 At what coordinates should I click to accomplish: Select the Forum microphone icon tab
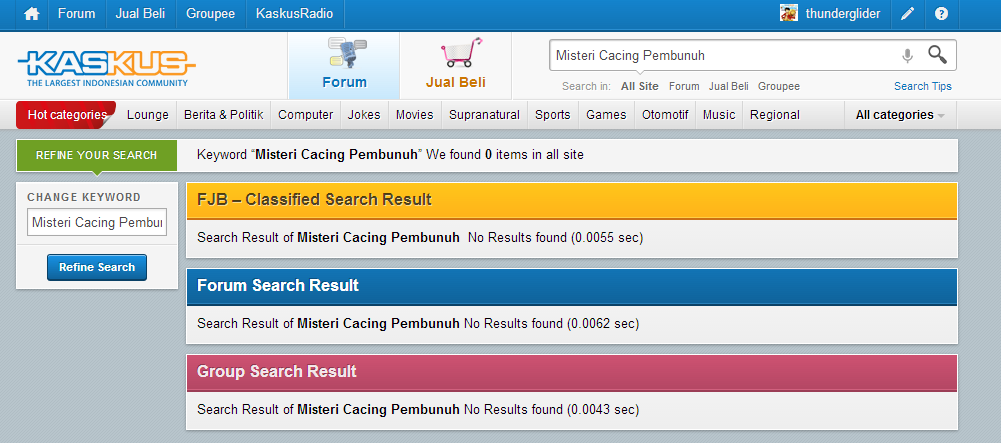coord(345,53)
